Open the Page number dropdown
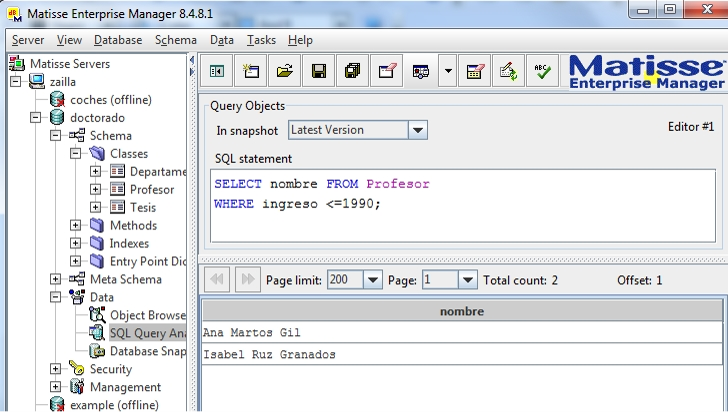This screenshot has width=728, height=412. click(x=468, y=280)
